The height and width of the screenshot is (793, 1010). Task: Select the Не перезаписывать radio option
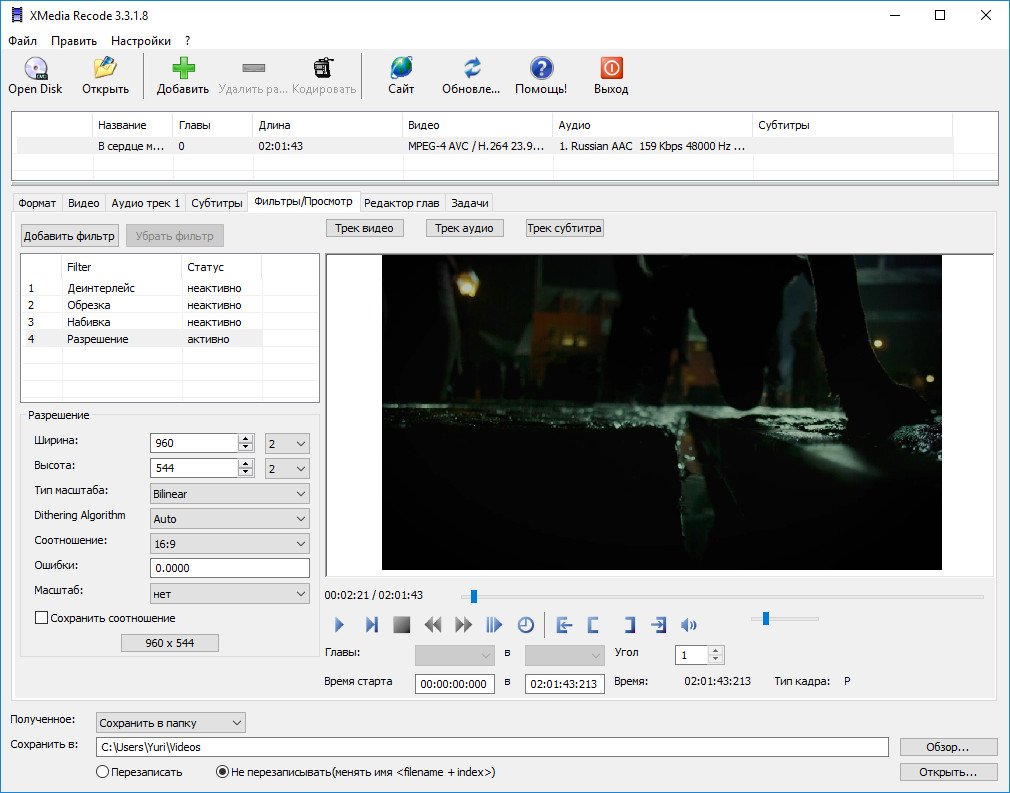223,772
